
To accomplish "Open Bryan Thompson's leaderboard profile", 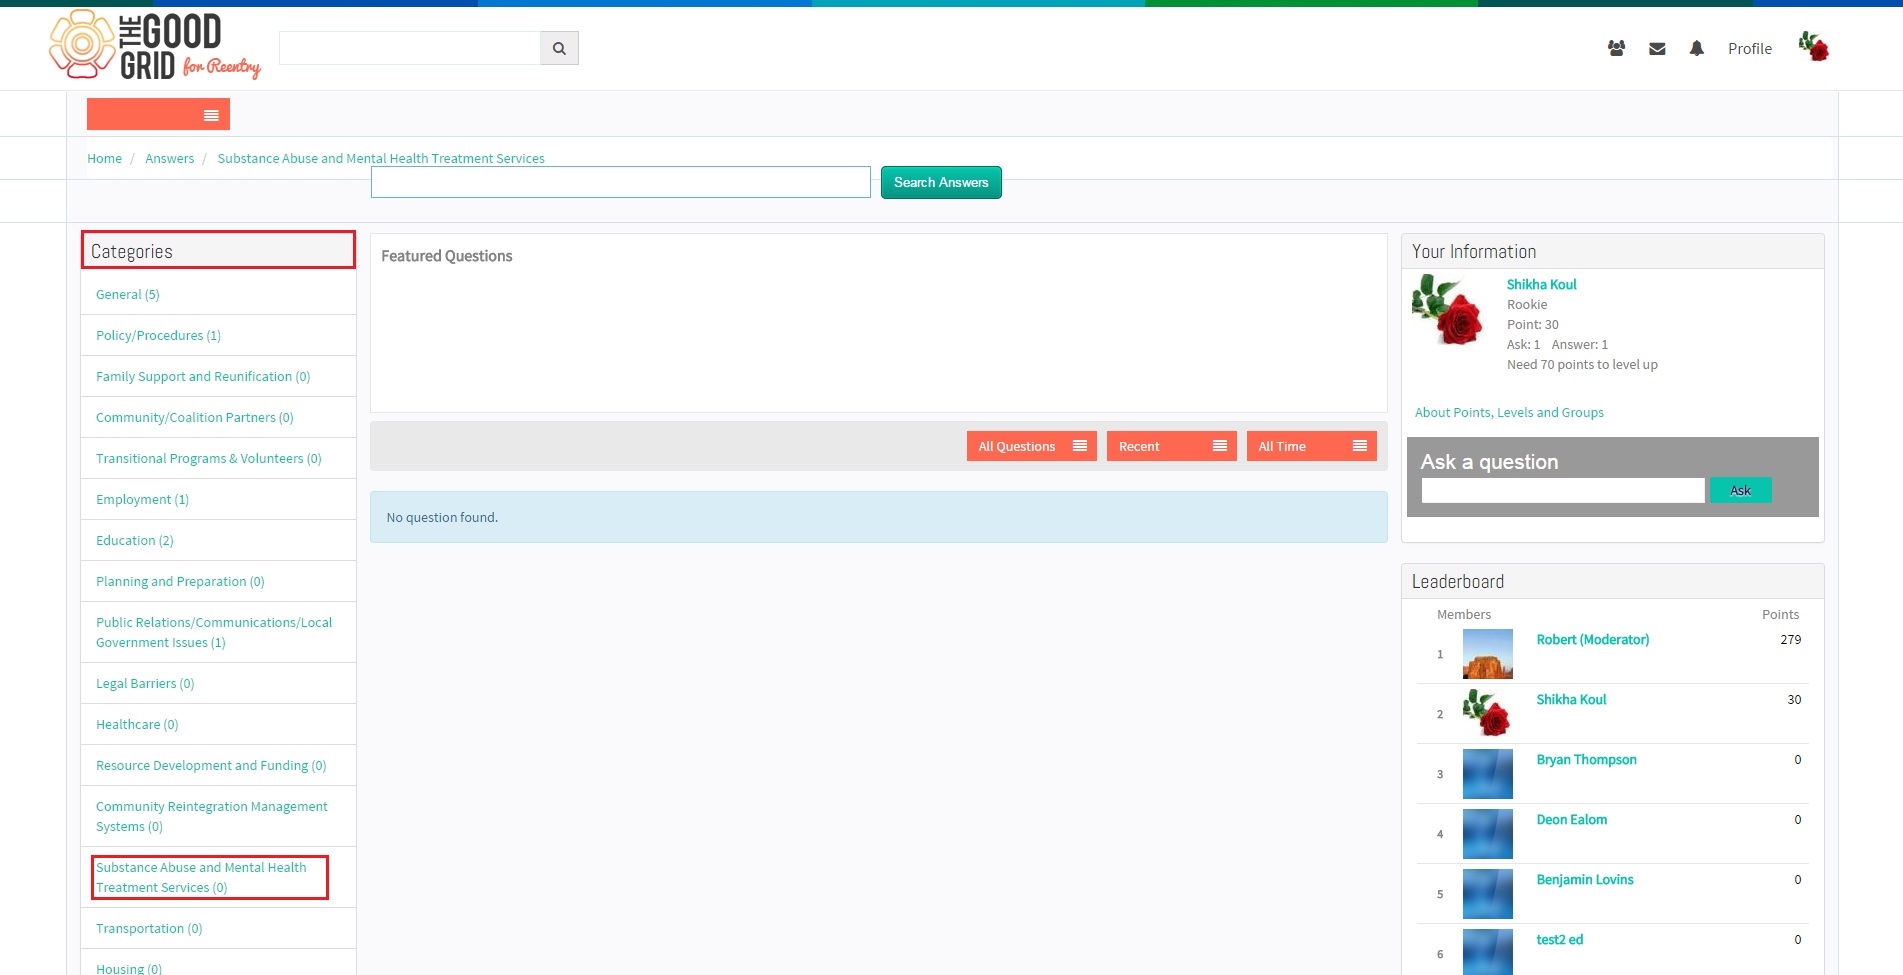I will pyautogui.click(x=1586, y=759).
